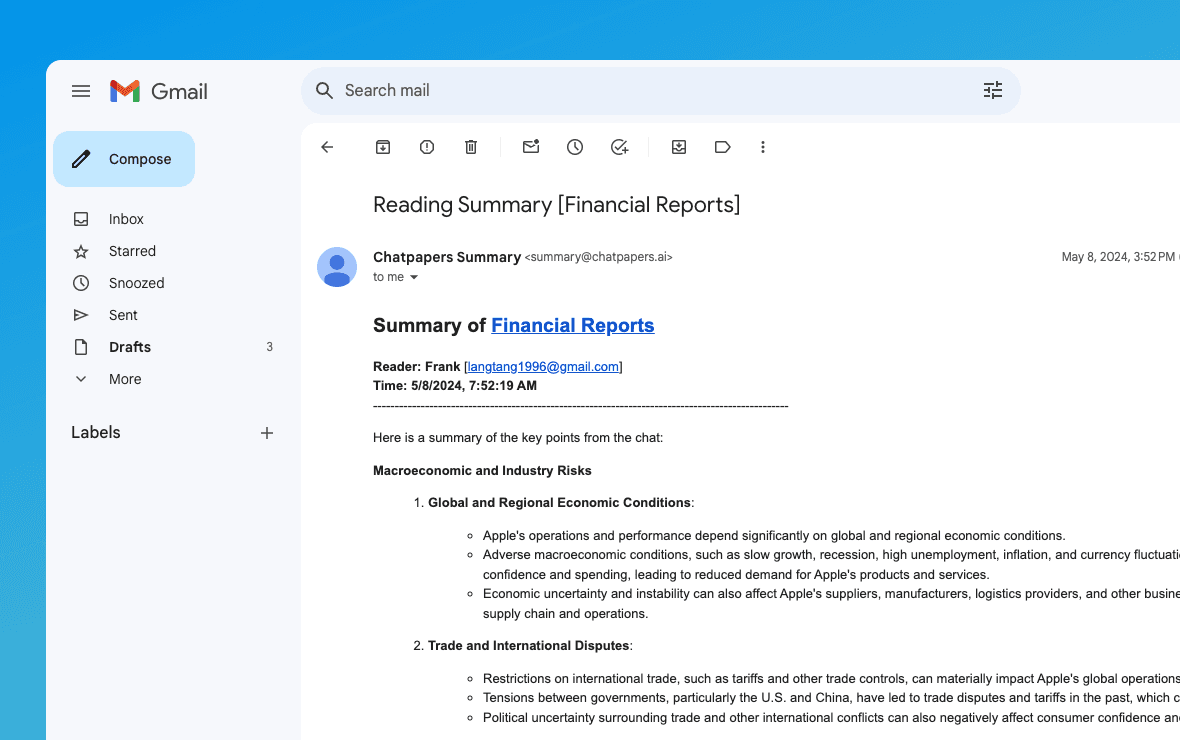Show recipient details dropdown arrow
The height and width of the screenshot is (740, 1180).
pyautogui.click(x=414, y=277)
